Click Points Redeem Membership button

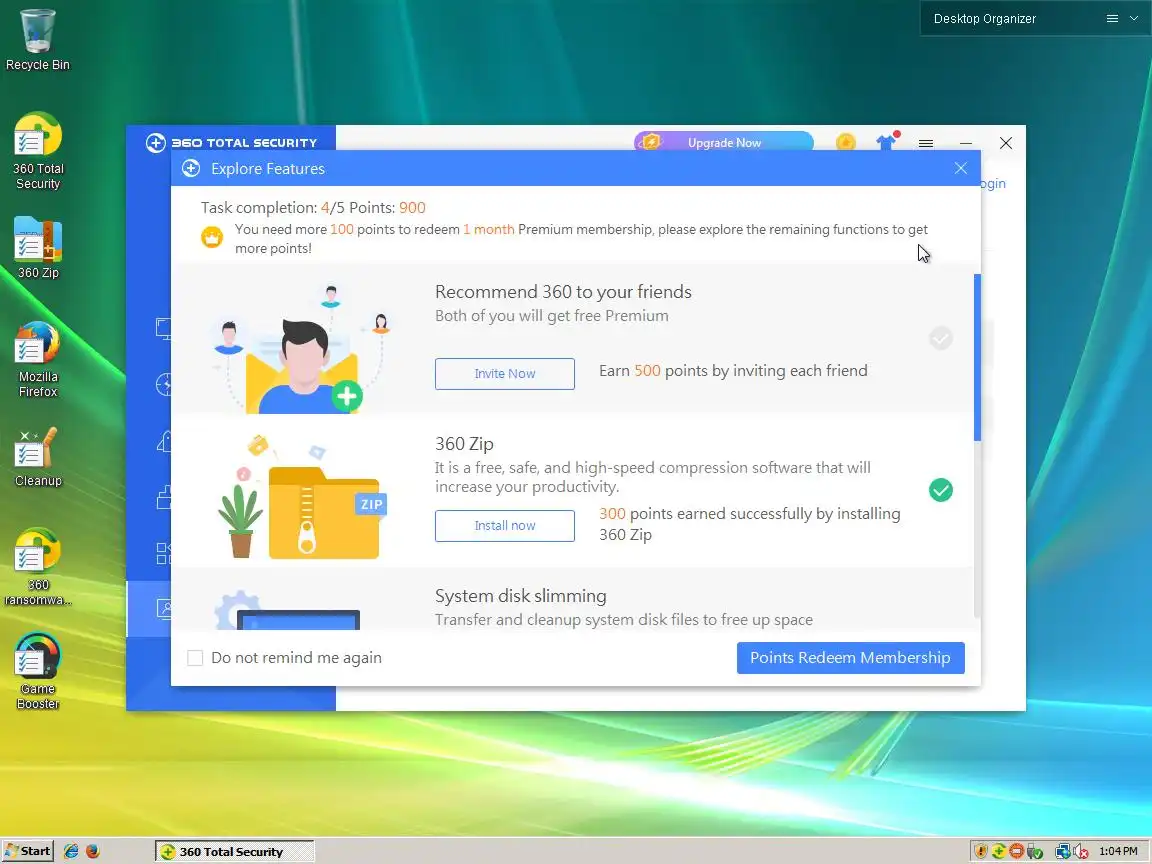[x=850, y=658]
